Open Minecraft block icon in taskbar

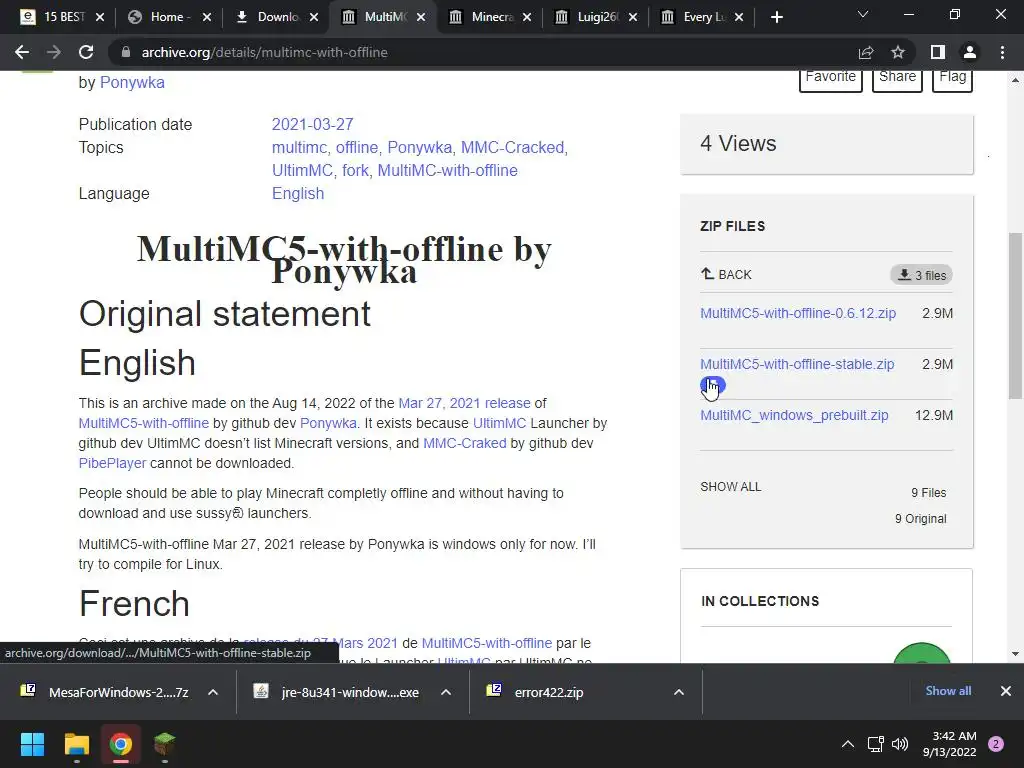pyautogui.click(x=165, y=744)
